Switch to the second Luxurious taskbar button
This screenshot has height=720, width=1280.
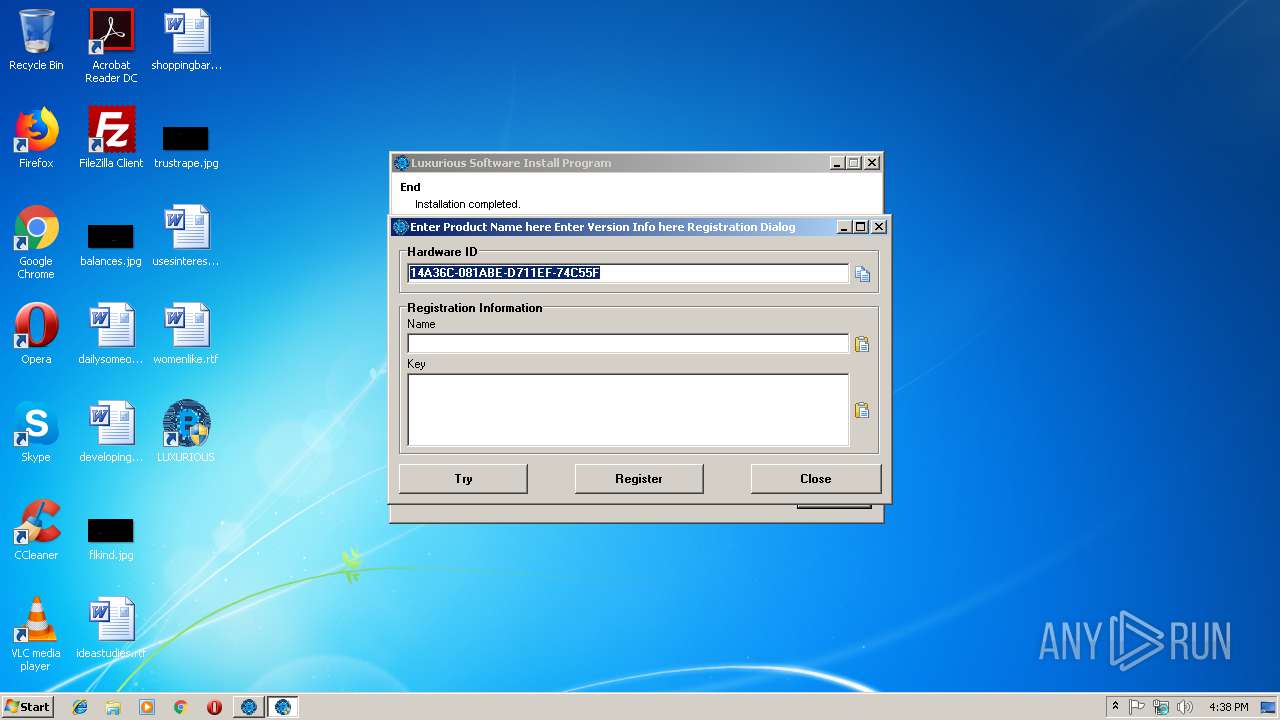pyautogui.click(x=283, y=707)
